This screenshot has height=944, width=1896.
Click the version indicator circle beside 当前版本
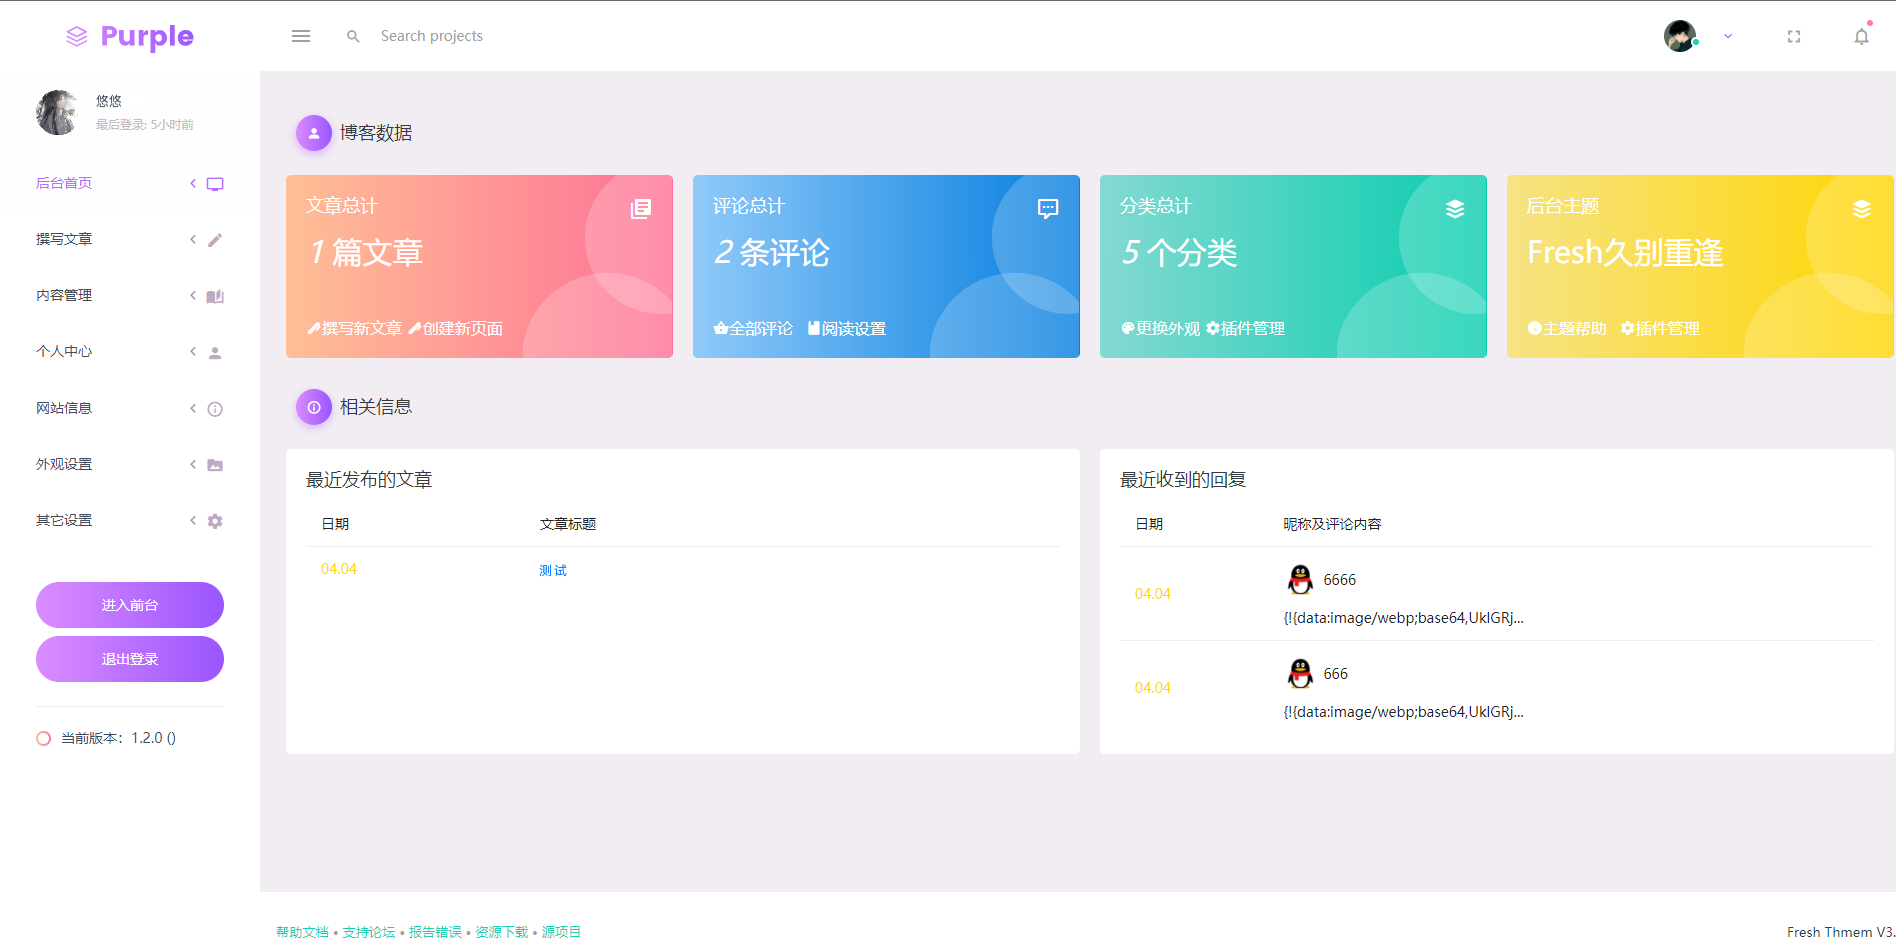44,738
